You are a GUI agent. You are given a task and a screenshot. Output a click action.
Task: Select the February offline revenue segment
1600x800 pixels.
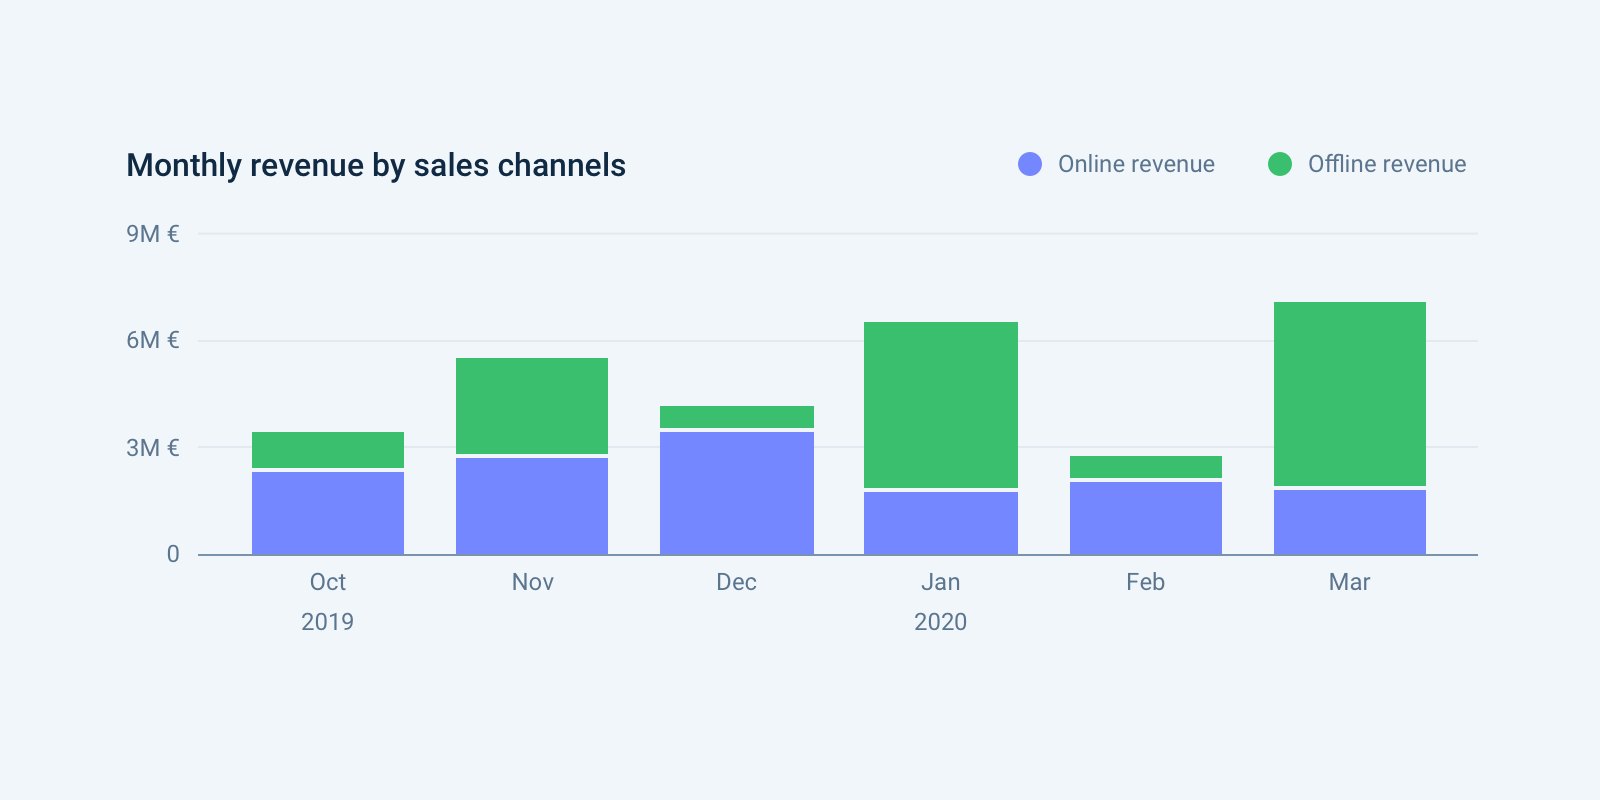(x=1146, y=466)
